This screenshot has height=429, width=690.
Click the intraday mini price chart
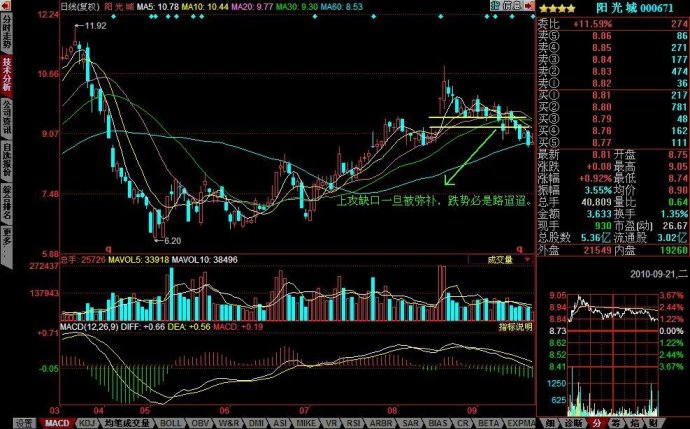pos(614,331)
